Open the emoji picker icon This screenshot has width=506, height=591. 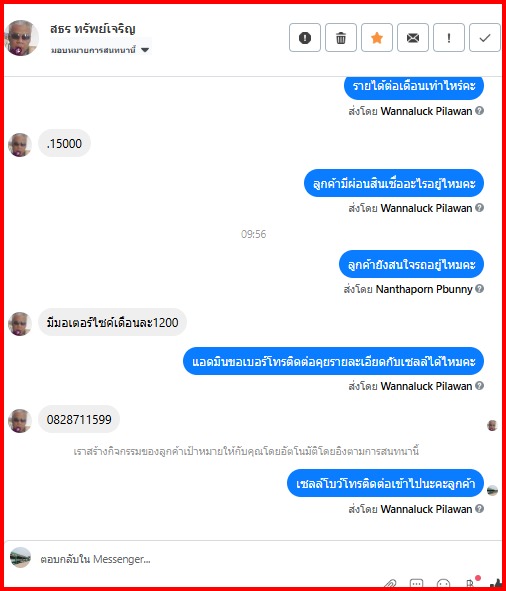coord(443,585)
